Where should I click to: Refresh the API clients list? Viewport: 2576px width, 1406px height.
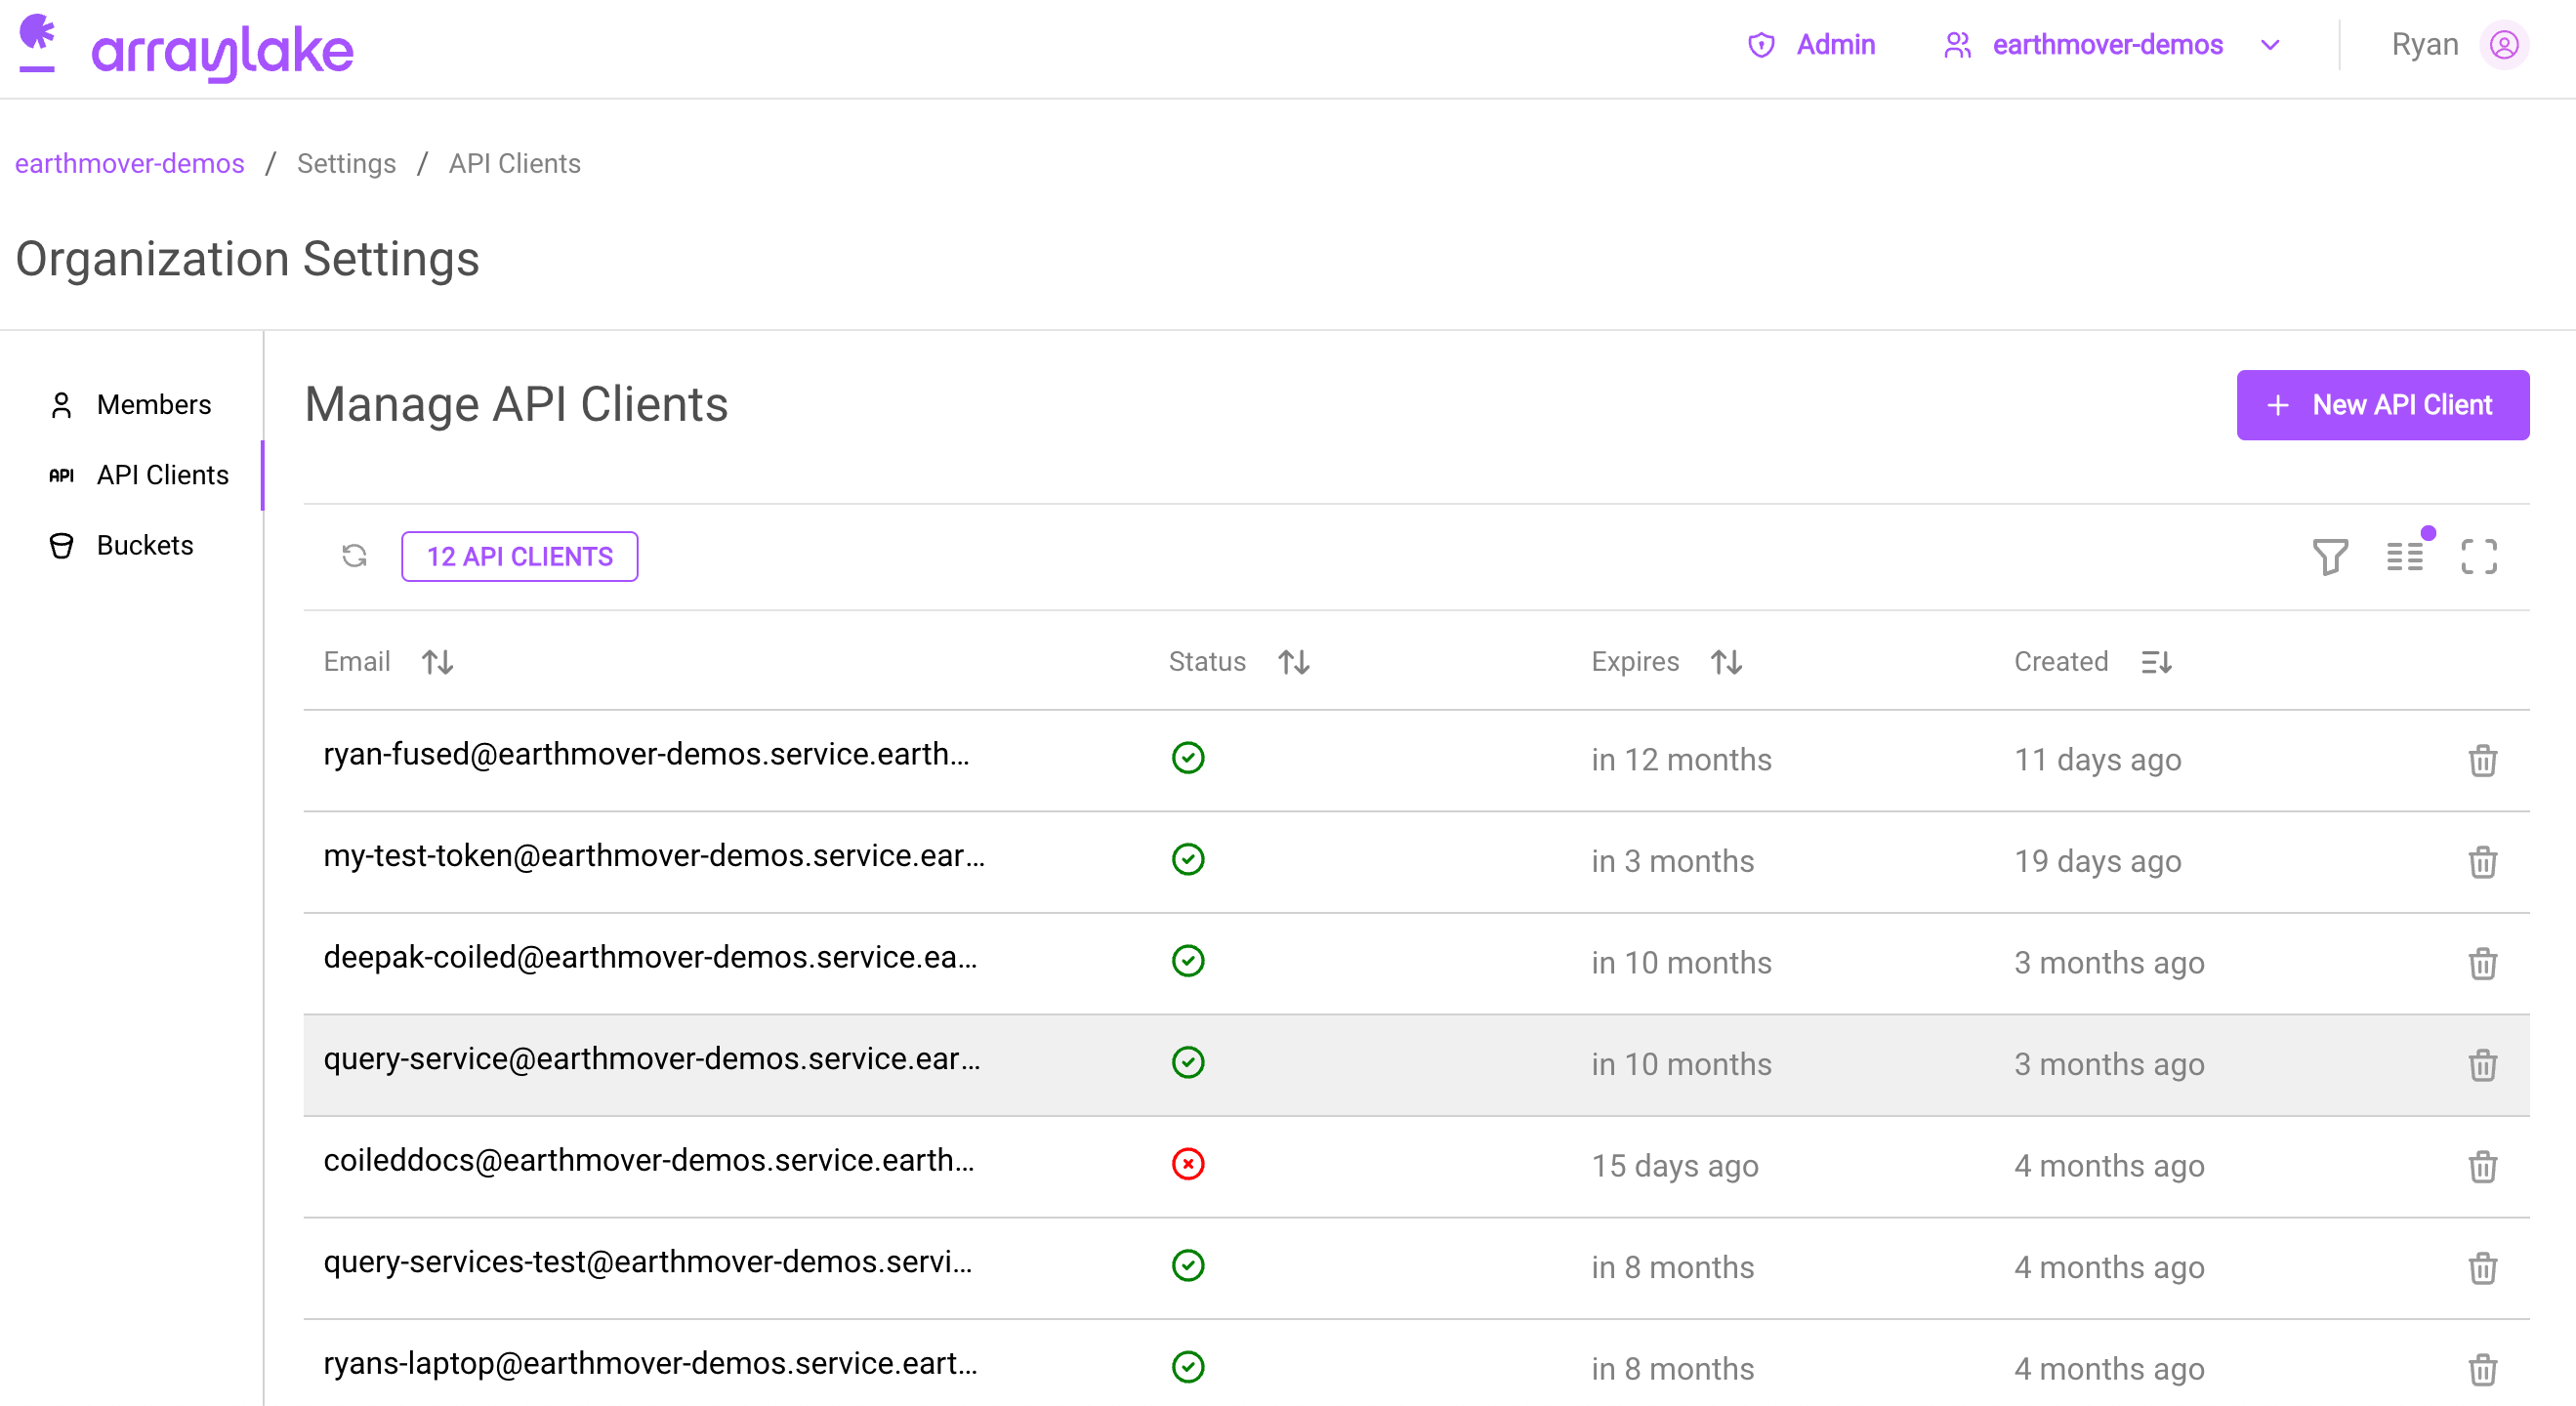click(x=354, y=556)
